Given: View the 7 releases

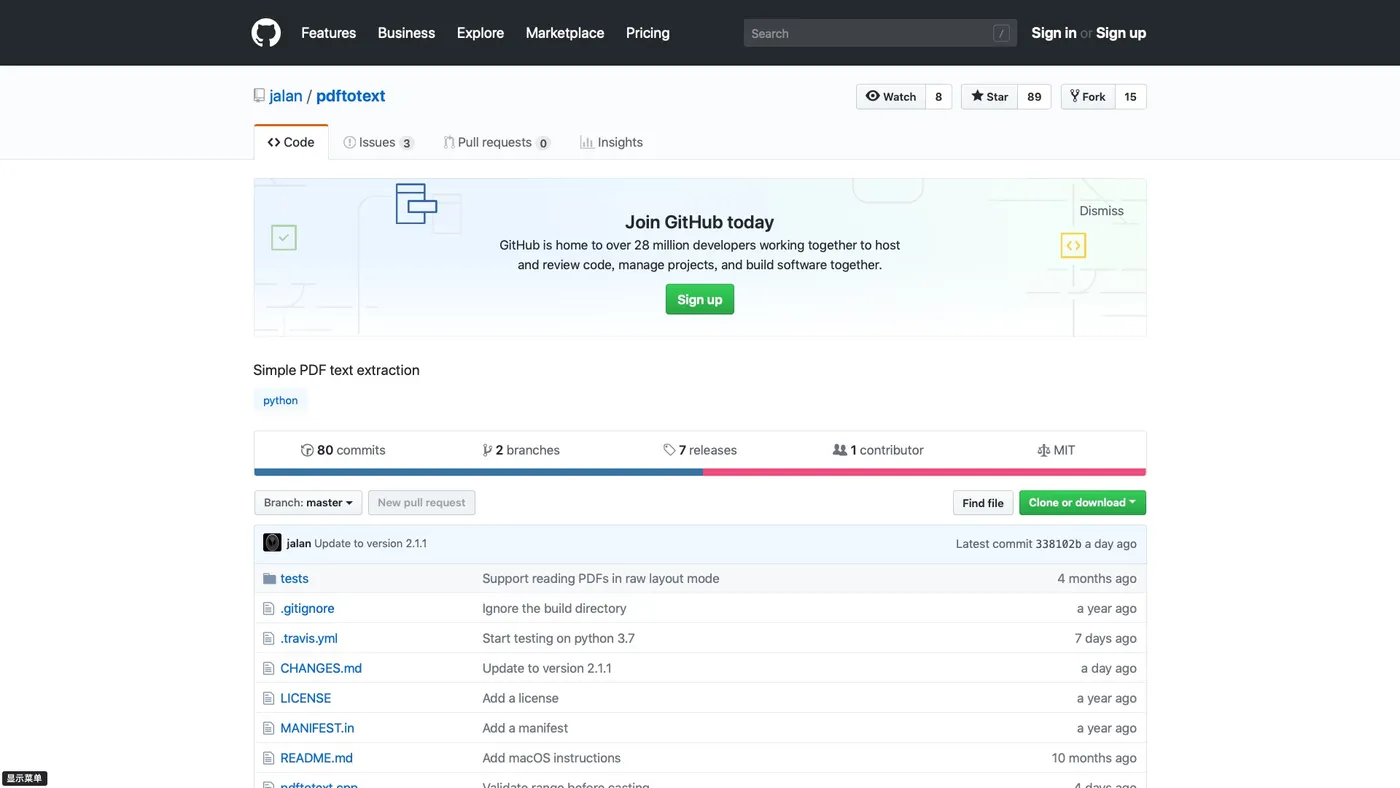Looking at the screenshot, I should point(700,450).
